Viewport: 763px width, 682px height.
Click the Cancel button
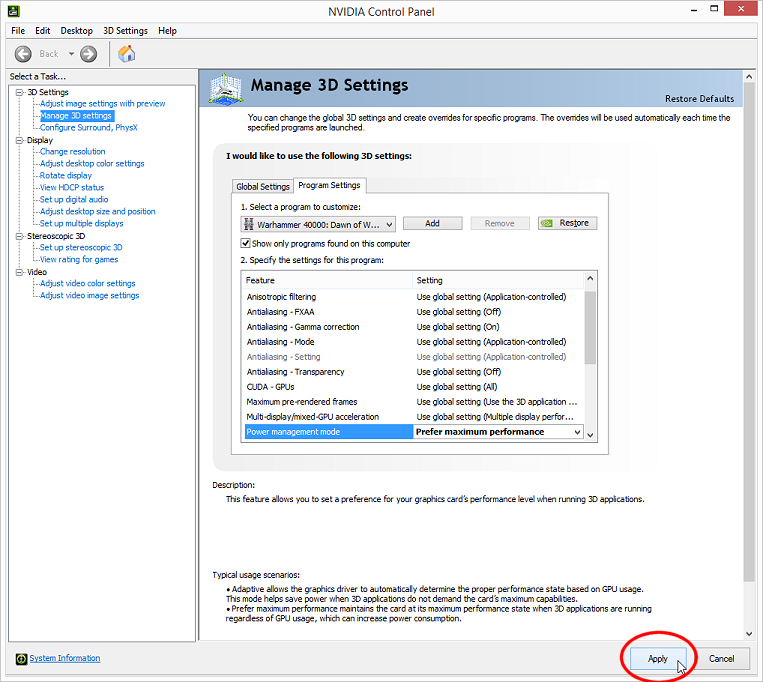coord(721,659)
